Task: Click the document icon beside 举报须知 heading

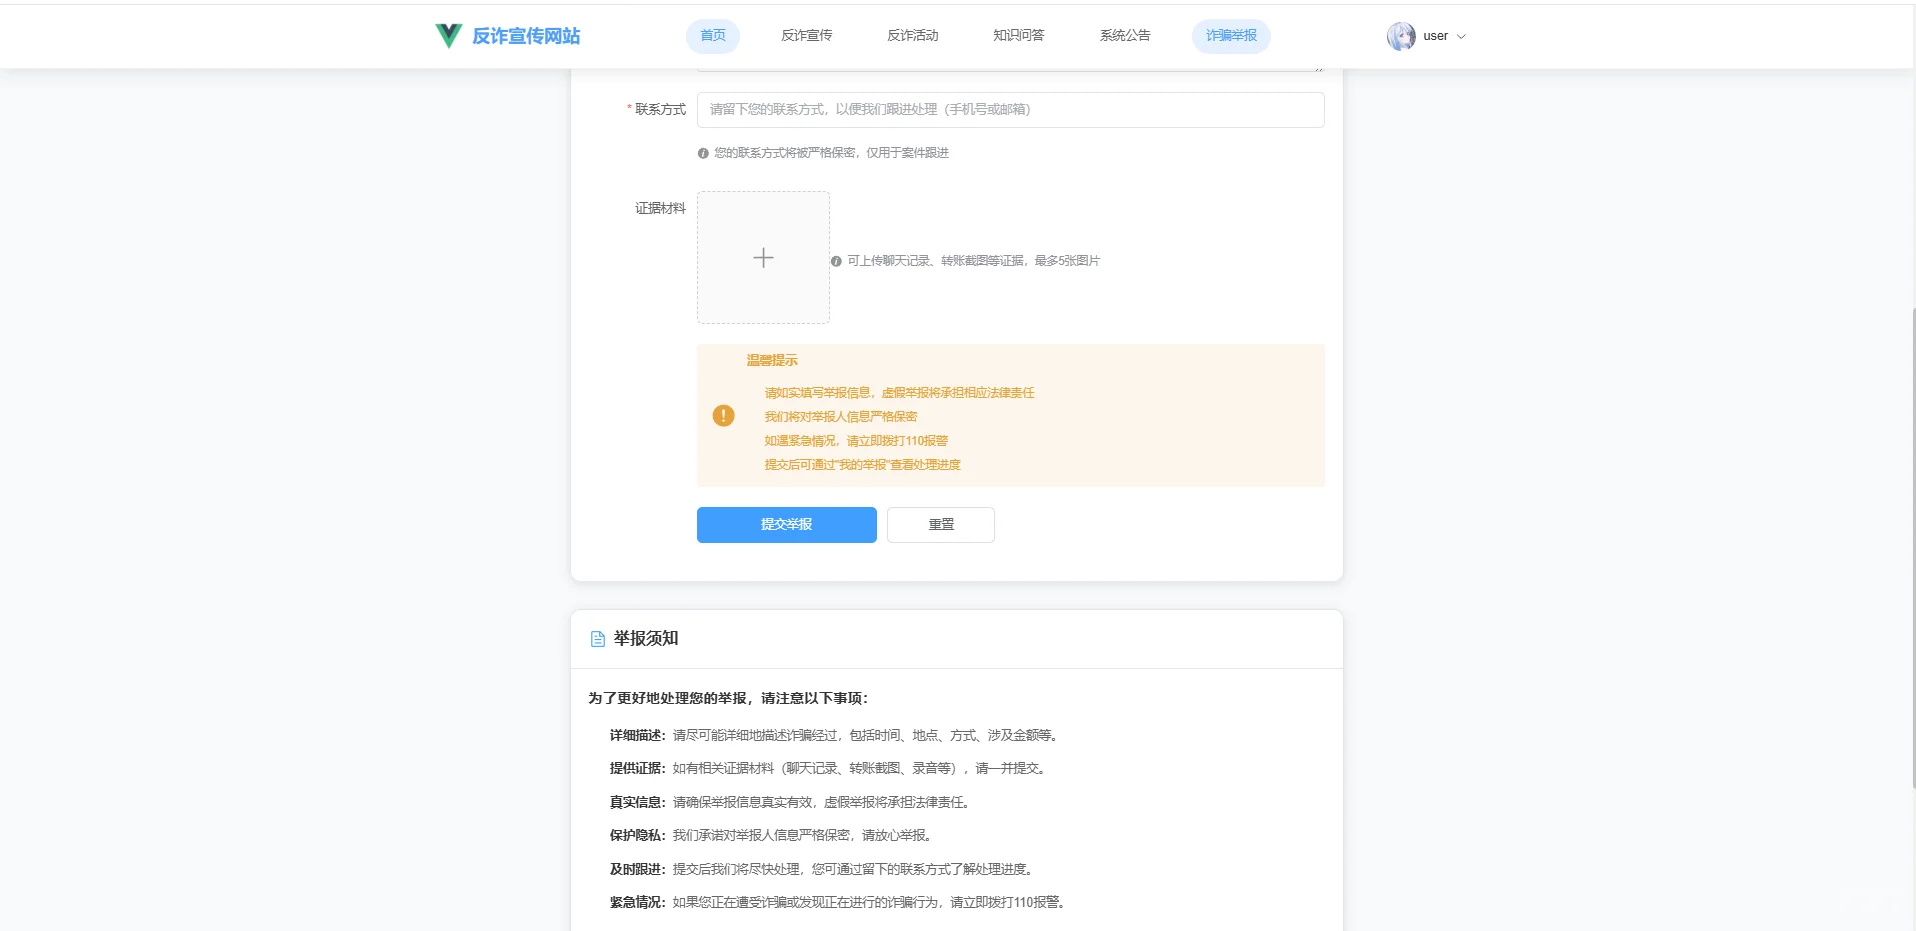Action: click(x=597, y=638)
